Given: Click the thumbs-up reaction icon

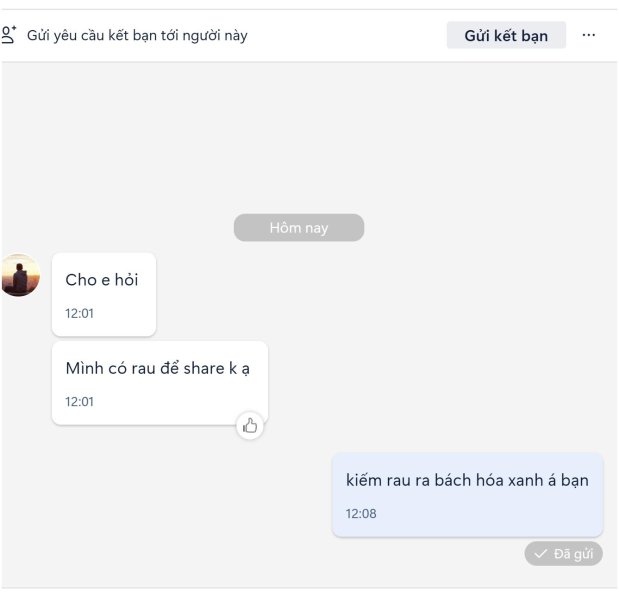Looking at the screenshot, I should click(x=250, y=426).
